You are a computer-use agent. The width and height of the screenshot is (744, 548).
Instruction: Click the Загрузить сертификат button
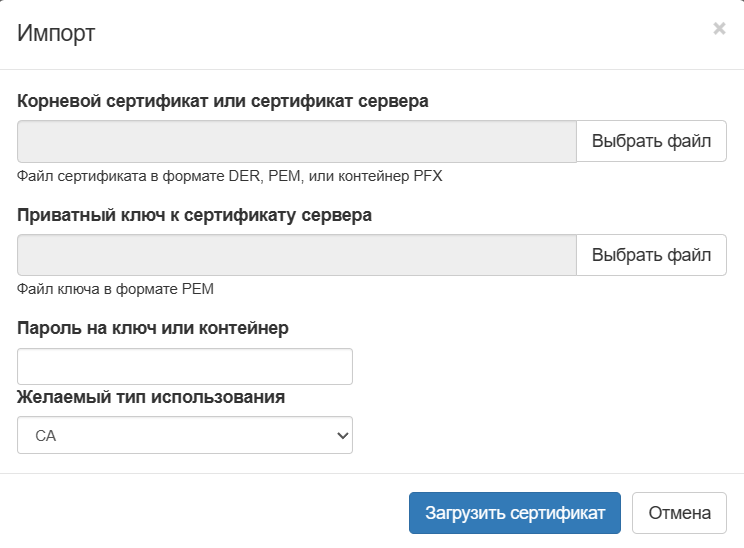click(x=515, y=513)
